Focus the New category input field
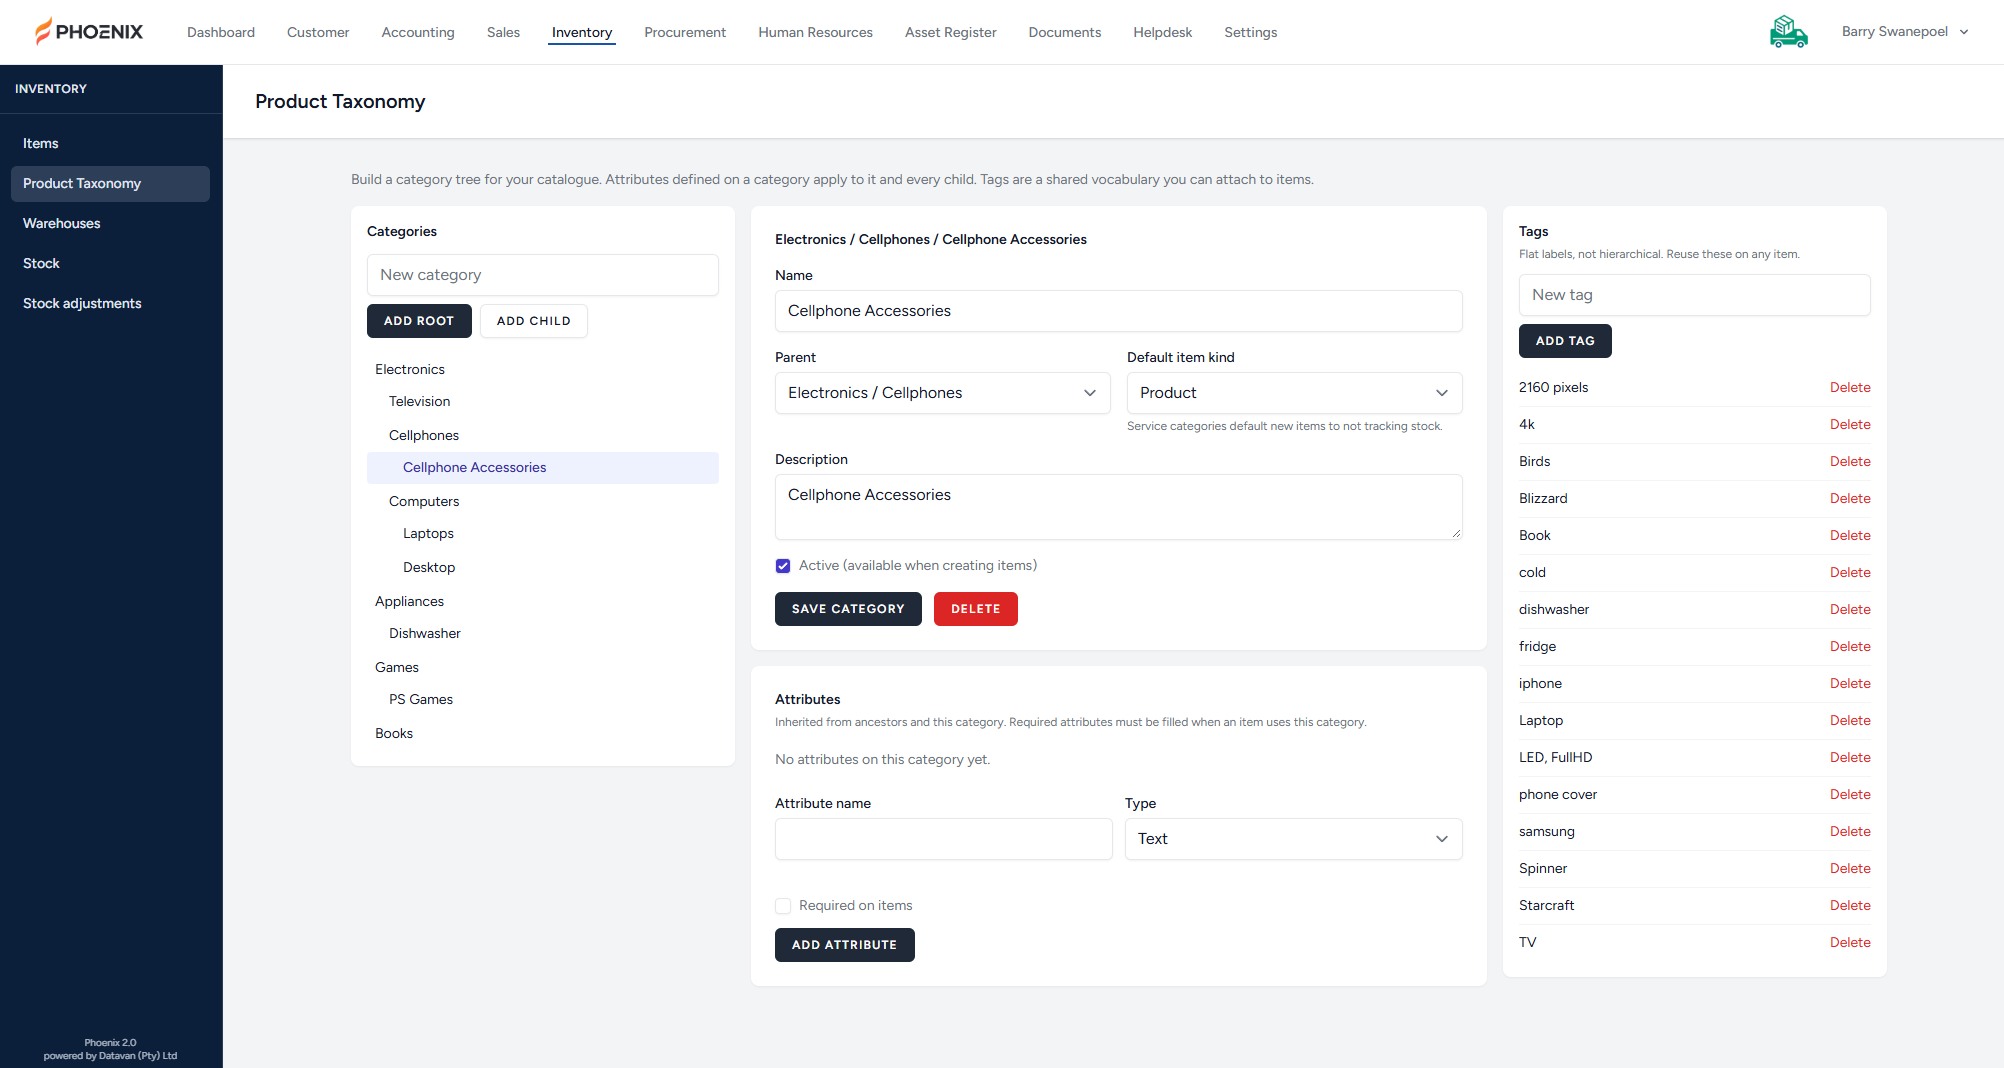Viewport: 2004px width, 1068px height. [x=543, y=275]
